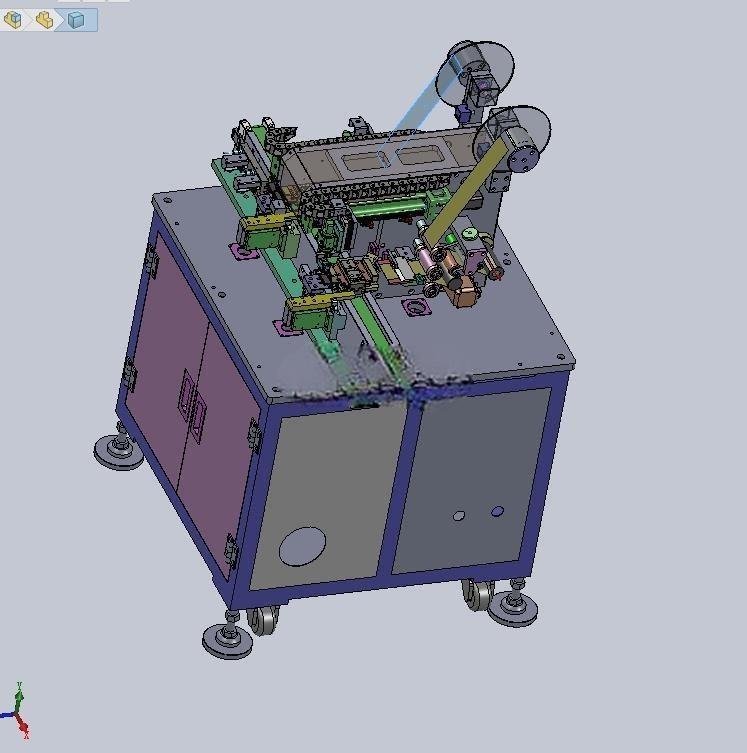Select the door handle on purple door
The height and width of the screenshot is (753, 747).
(x=192, y=406)
